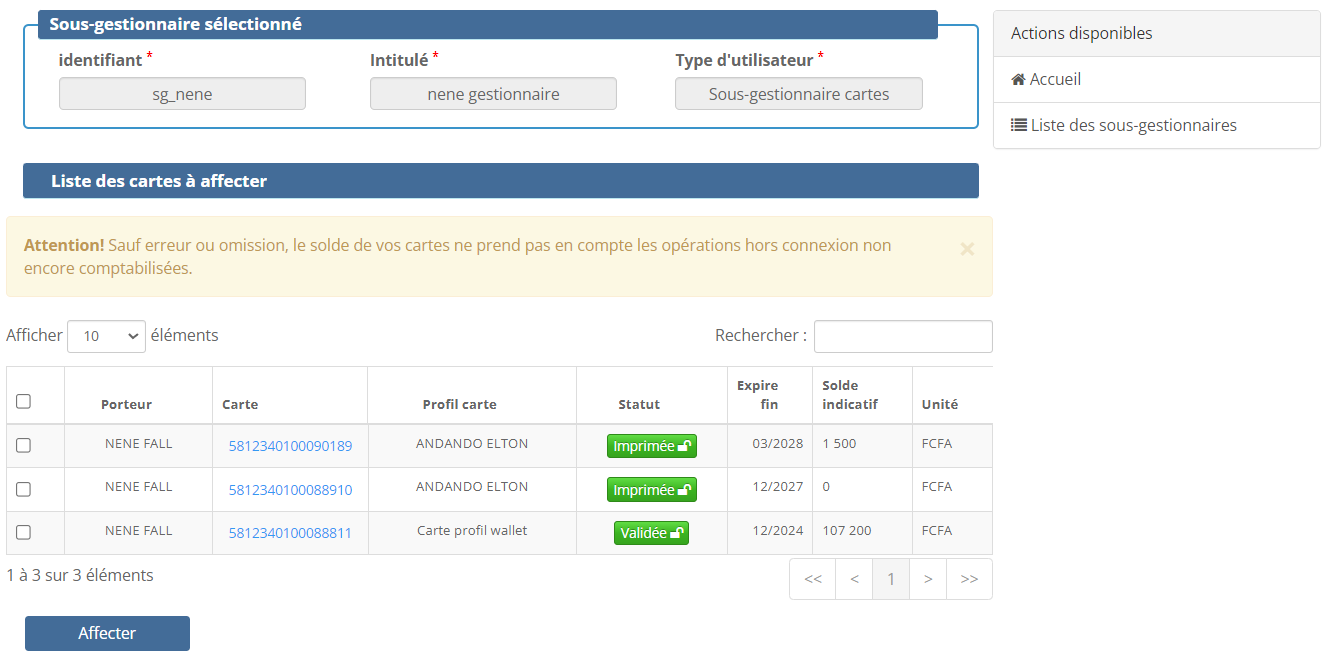Click unlock icon on card 5812340100088910 status

point(685,491)
